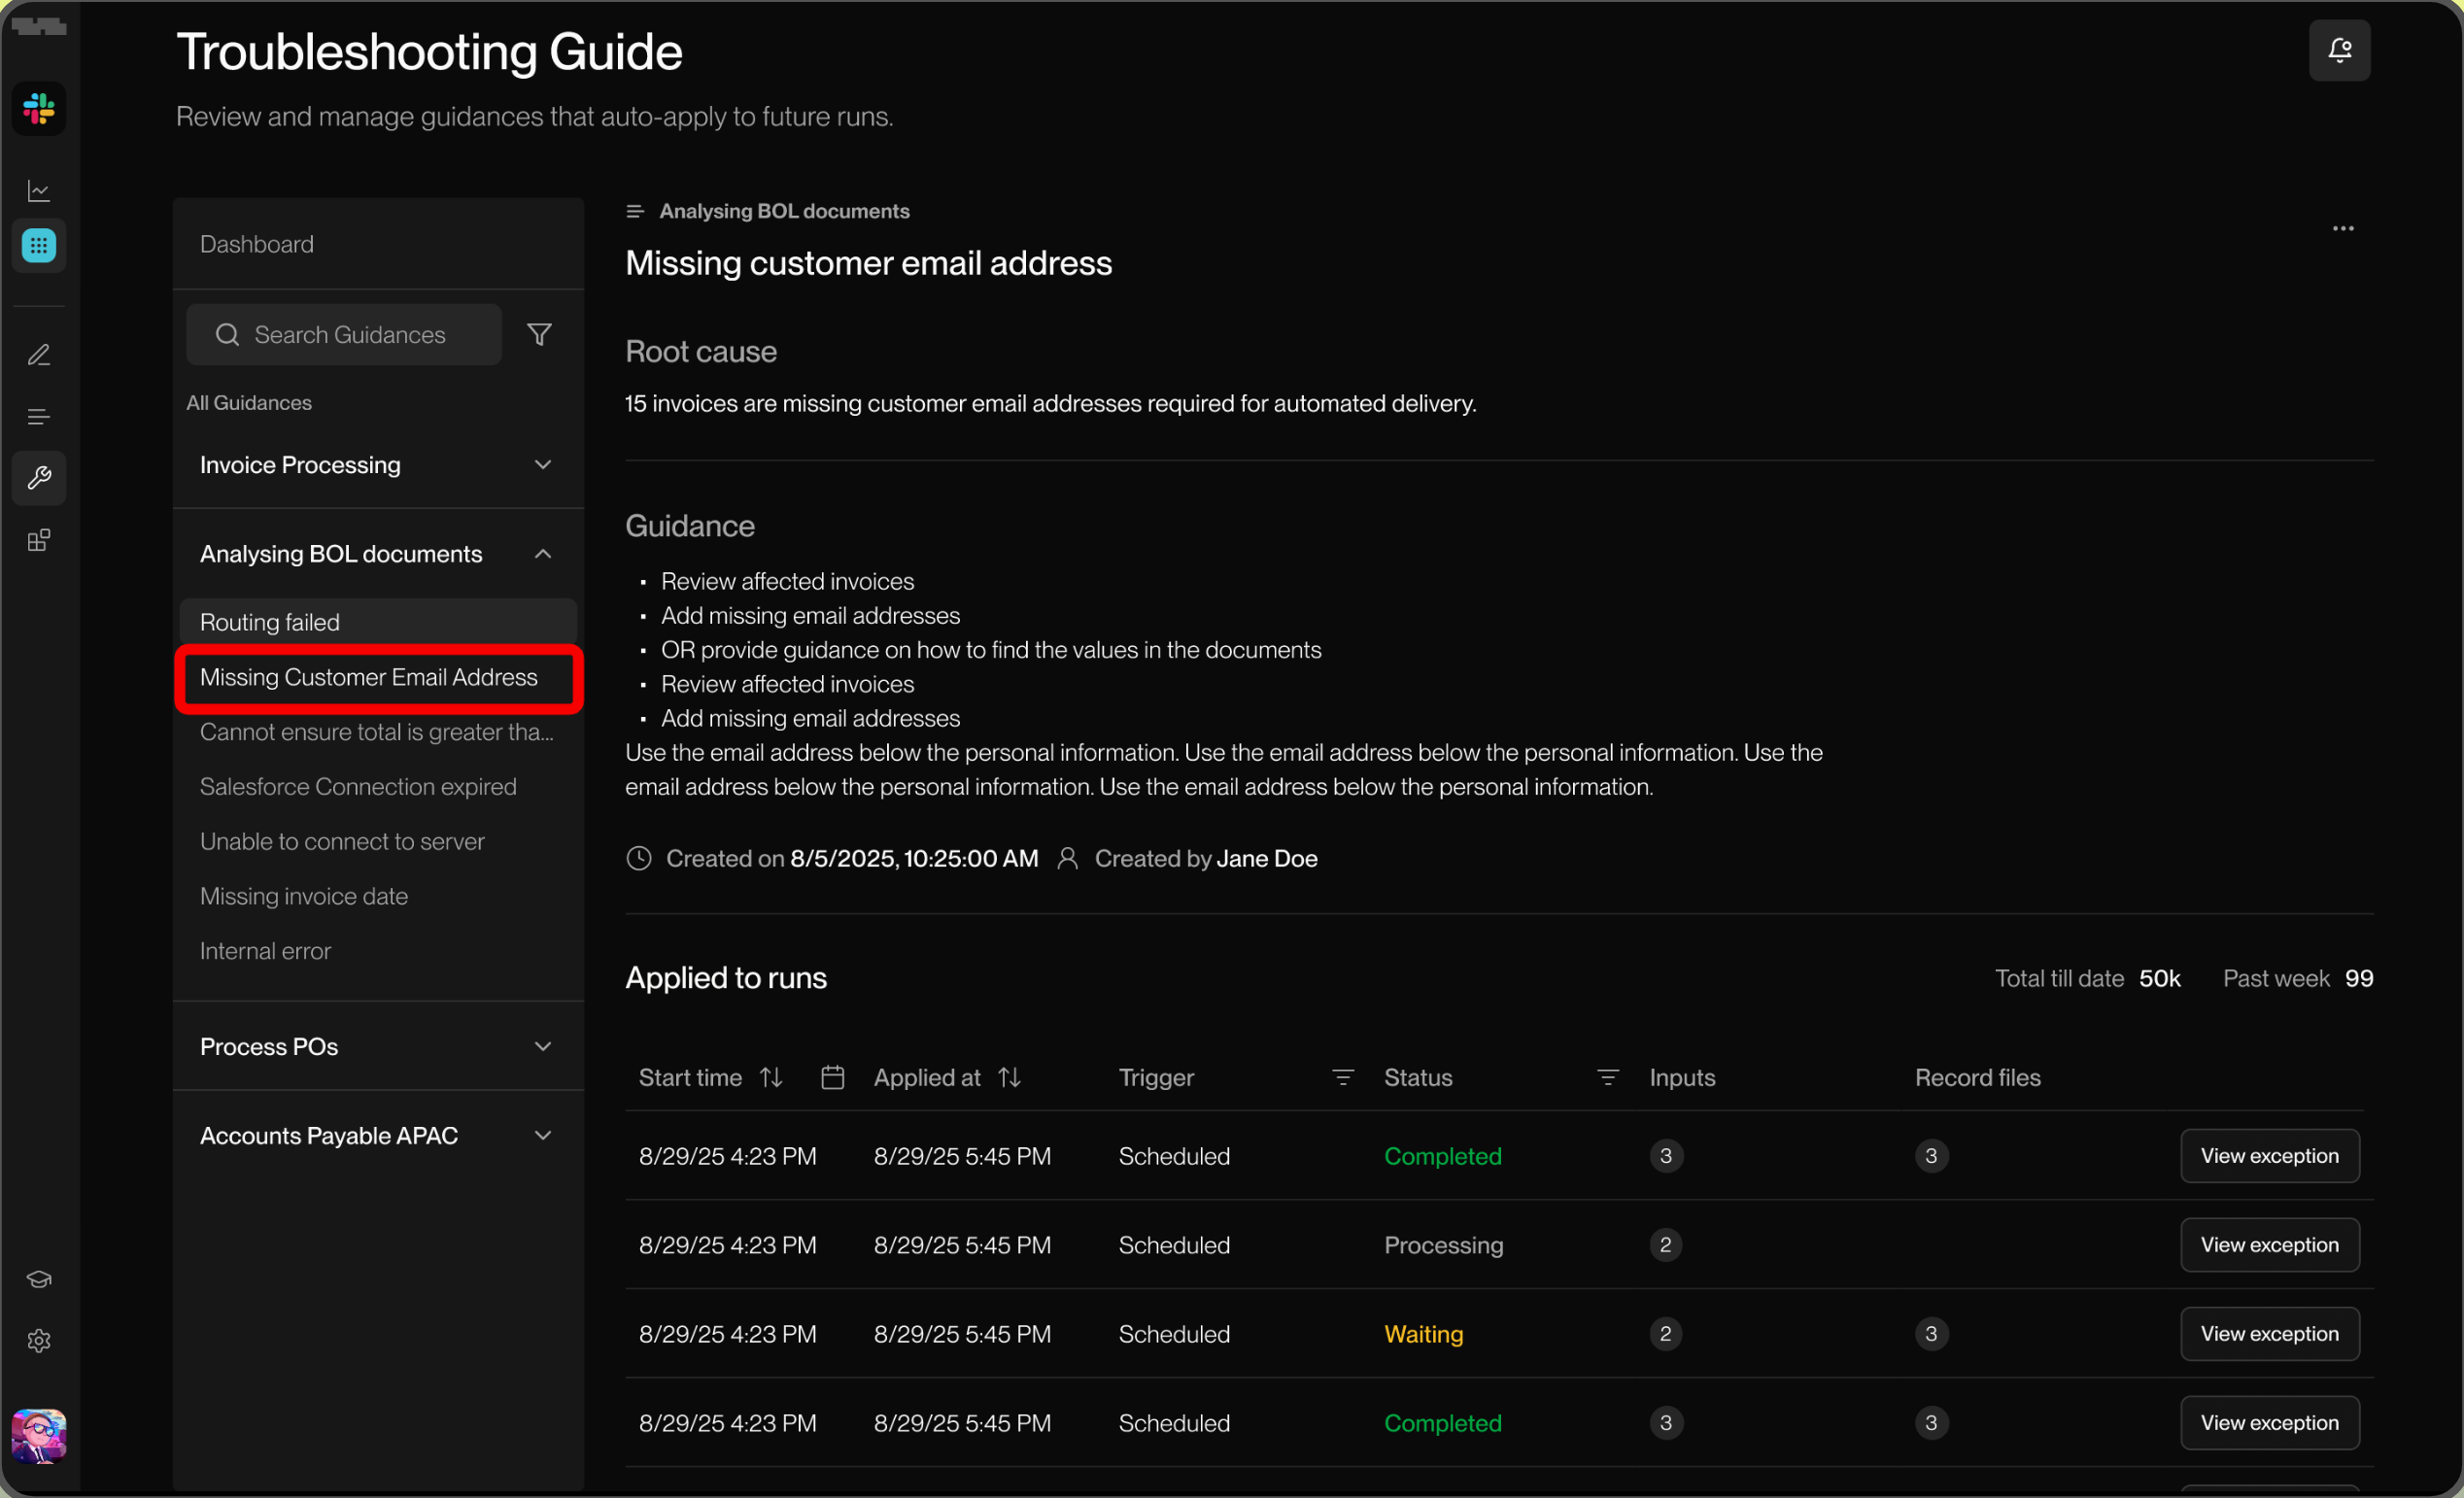Open the analytics chart icon in sidebar
This screenshot has height=1498, width=2464.
39,190
